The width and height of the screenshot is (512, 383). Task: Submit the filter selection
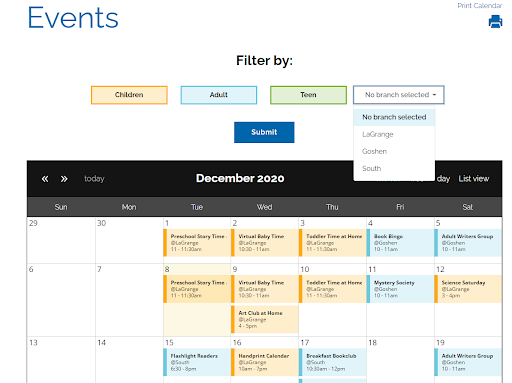264,132
